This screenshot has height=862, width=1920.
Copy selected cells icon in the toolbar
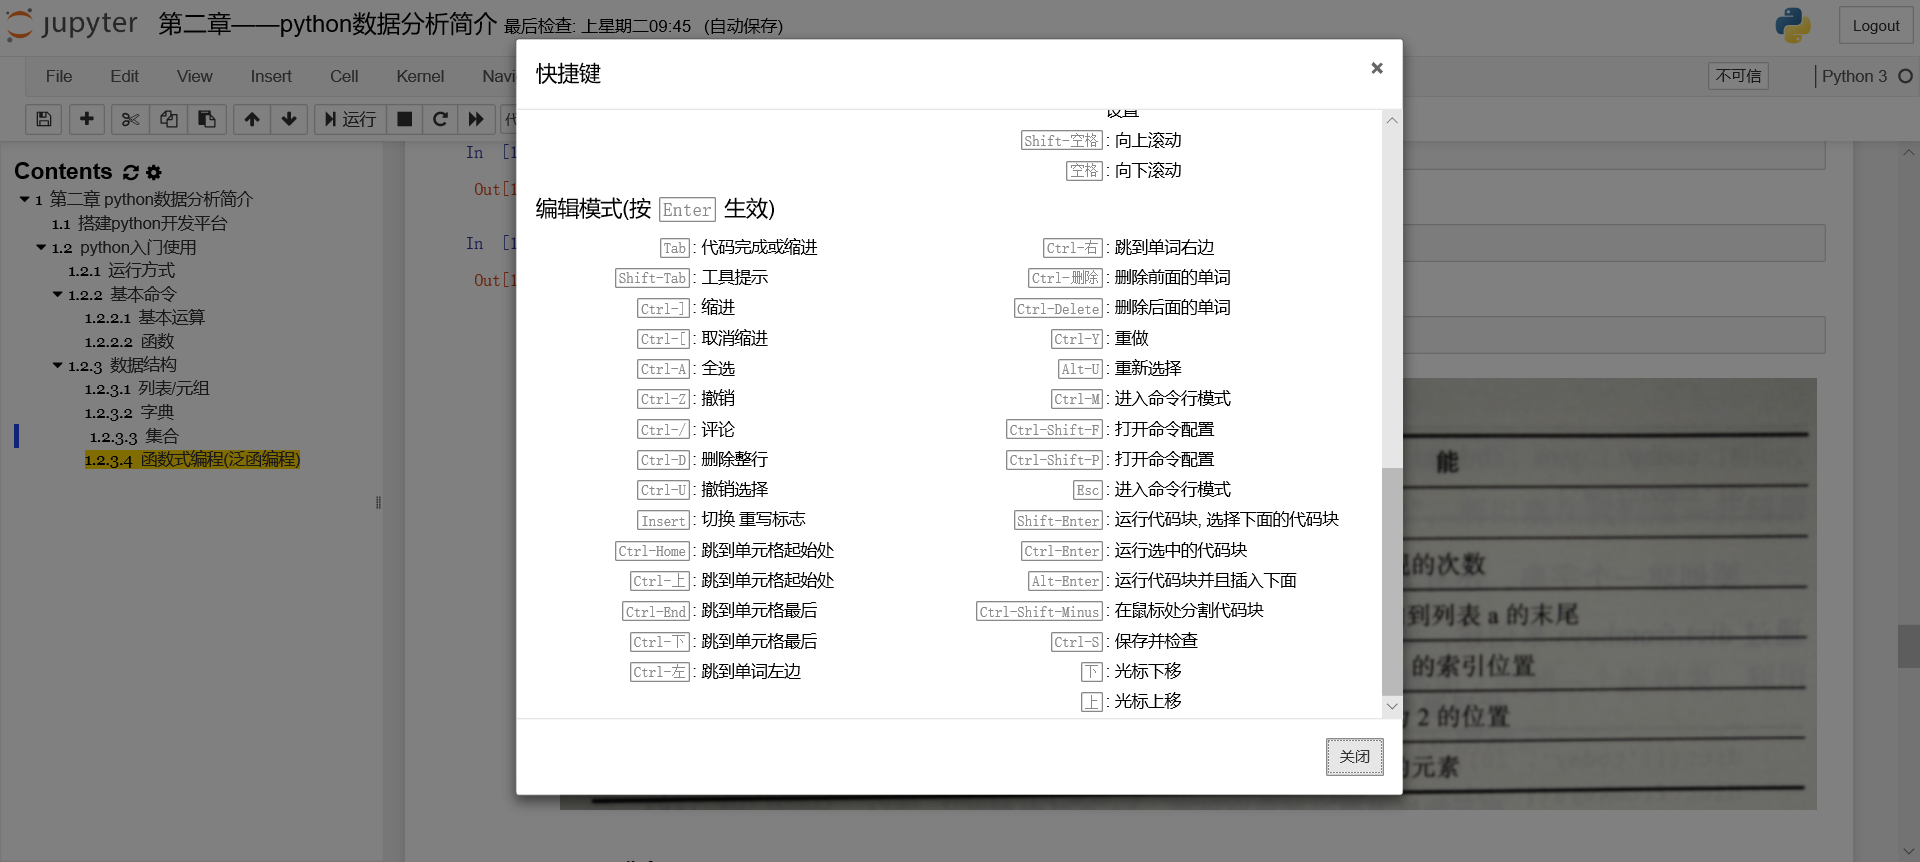(x=169, y=119)
